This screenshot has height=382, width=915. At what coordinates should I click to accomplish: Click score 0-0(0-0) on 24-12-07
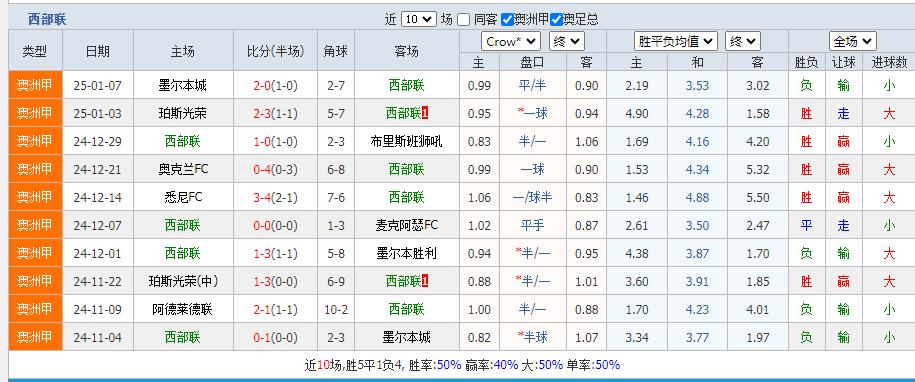point(275,226)
